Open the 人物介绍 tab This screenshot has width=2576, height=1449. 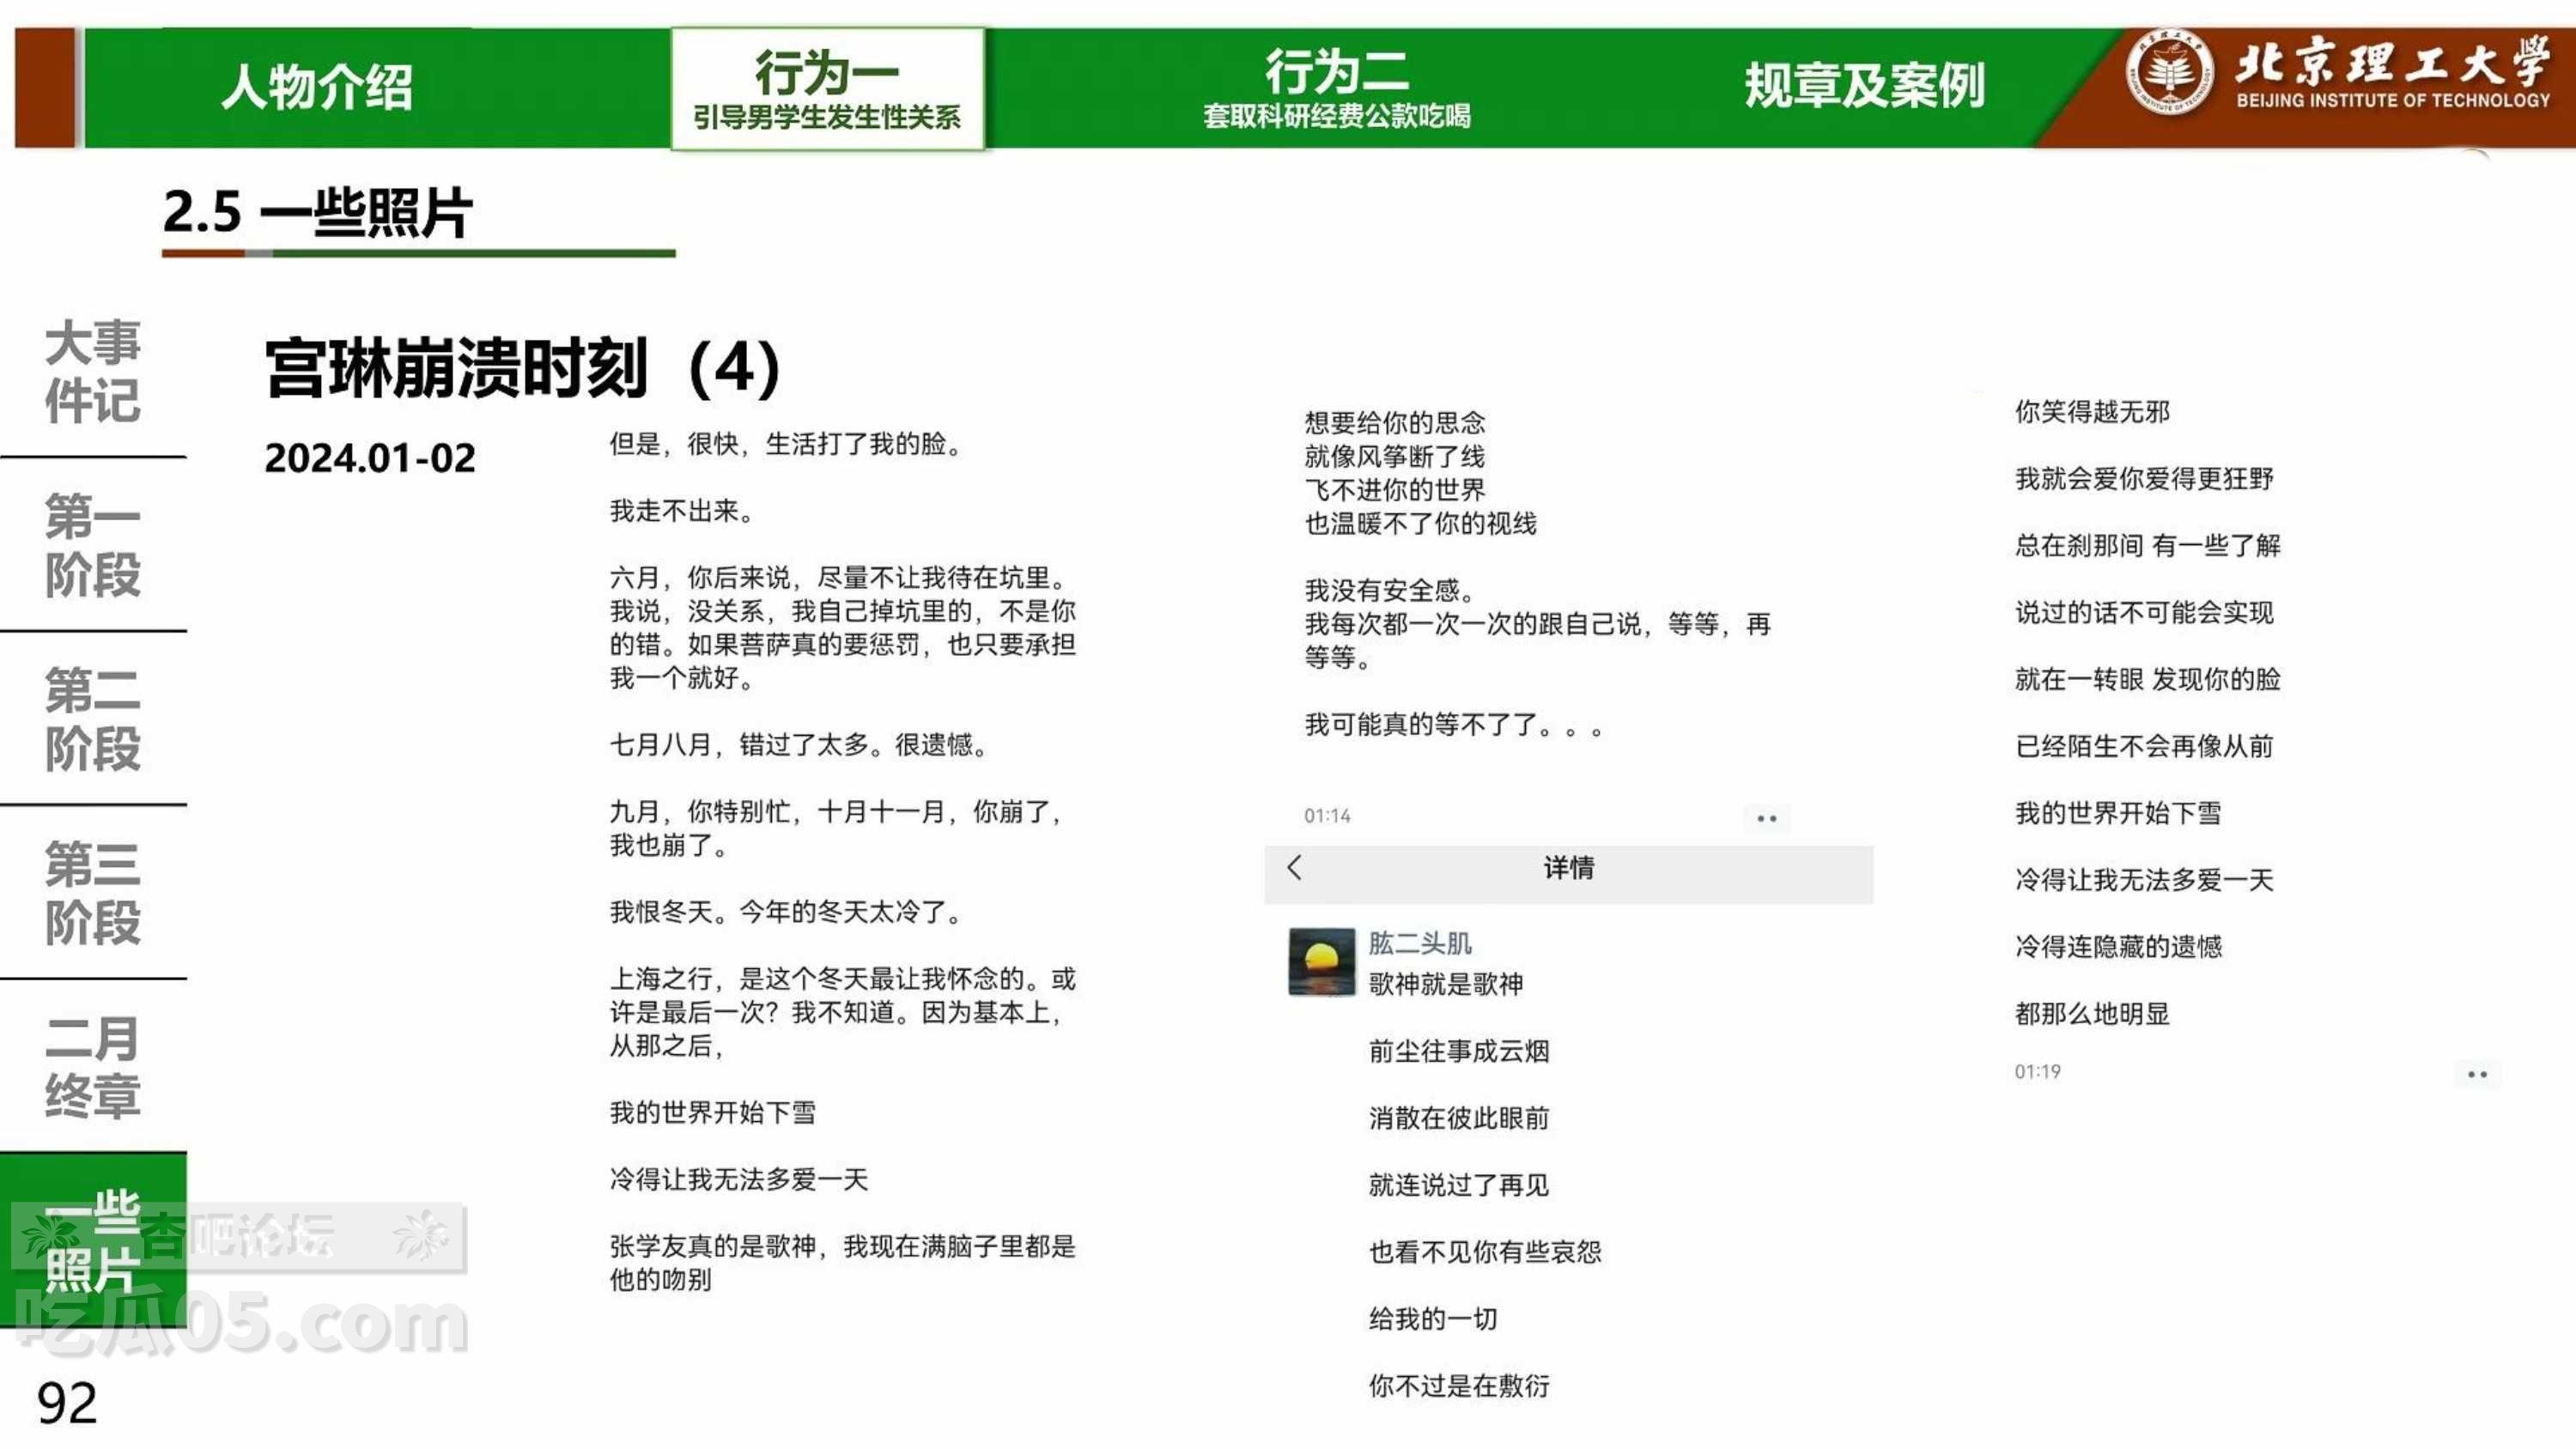[x=316, y=87]
